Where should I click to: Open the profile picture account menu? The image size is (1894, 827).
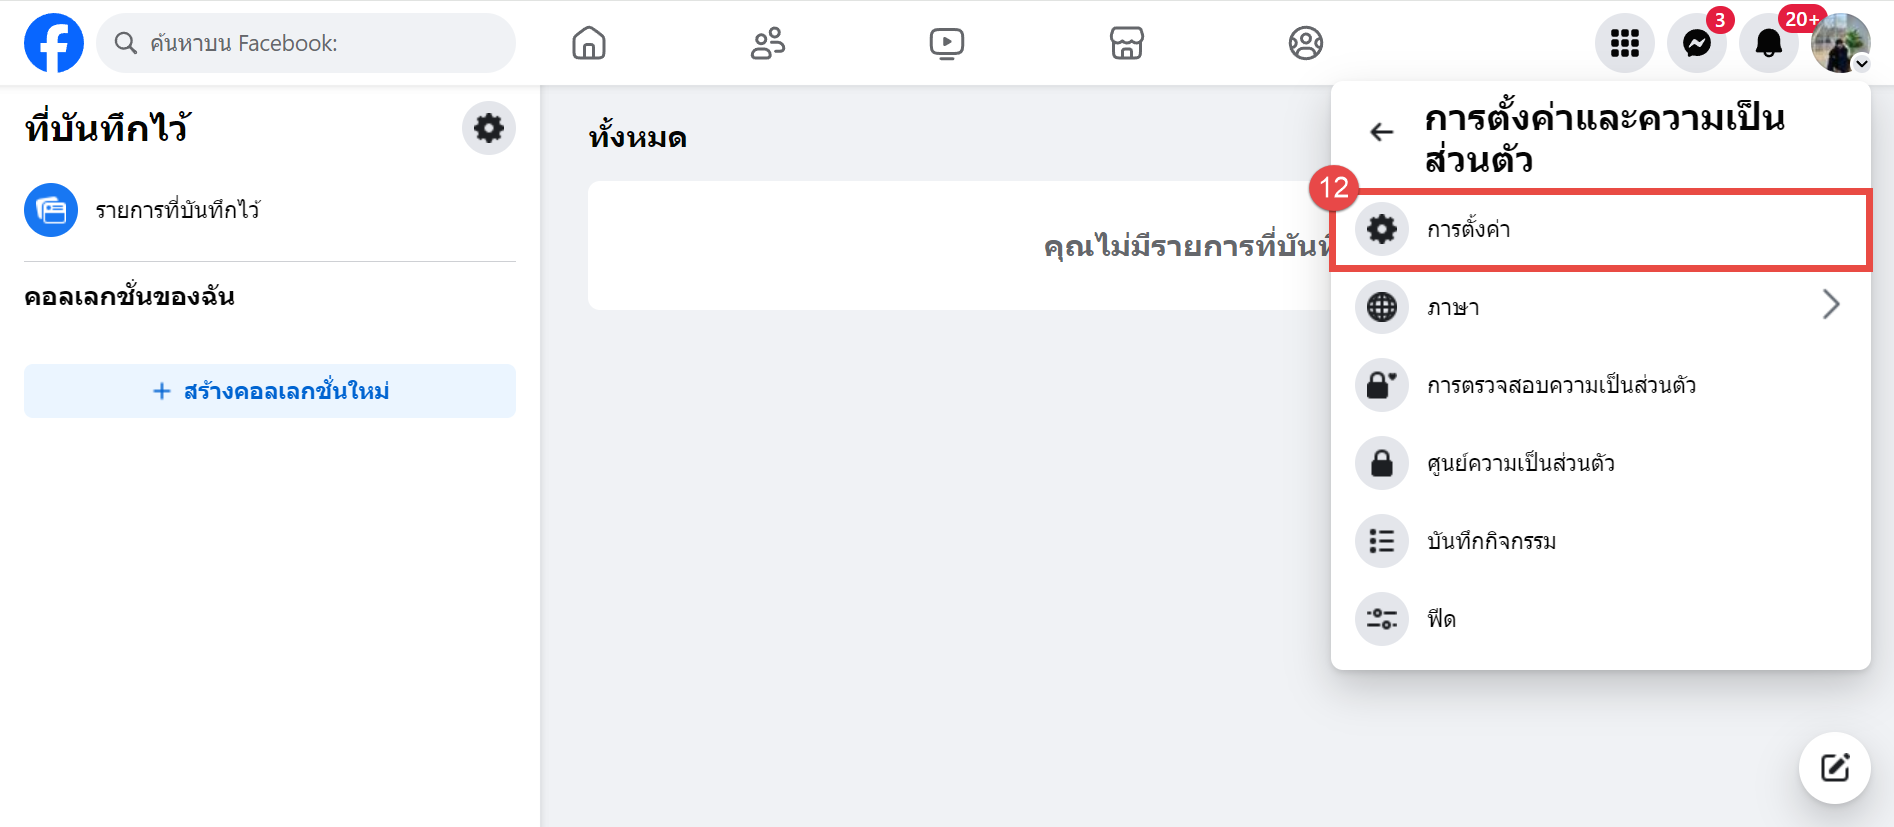pyautogui.click(x=1841, y=43)
